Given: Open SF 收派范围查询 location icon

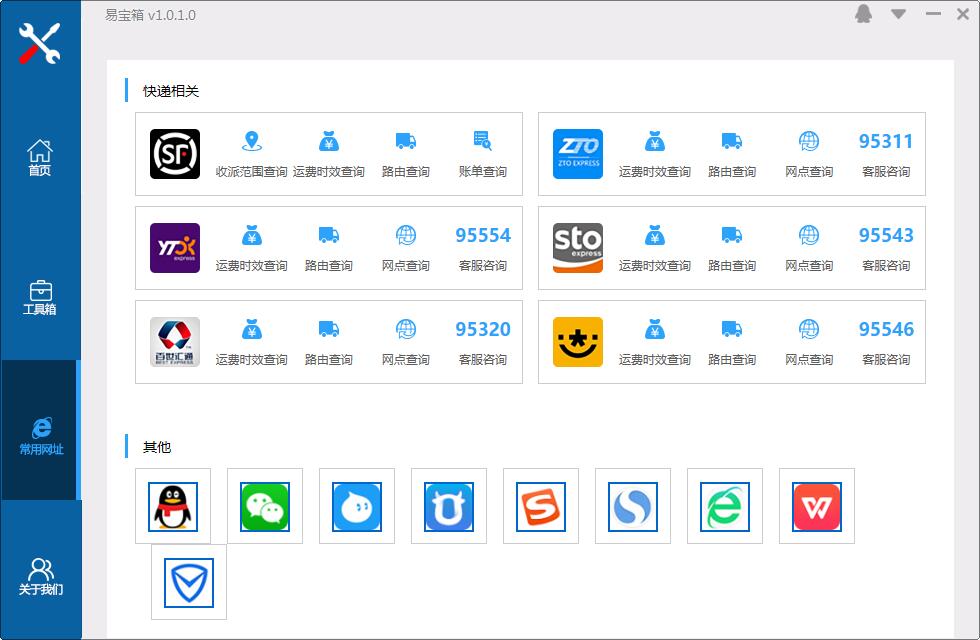Looking at the screenshot, I should (x=252, y=141).
